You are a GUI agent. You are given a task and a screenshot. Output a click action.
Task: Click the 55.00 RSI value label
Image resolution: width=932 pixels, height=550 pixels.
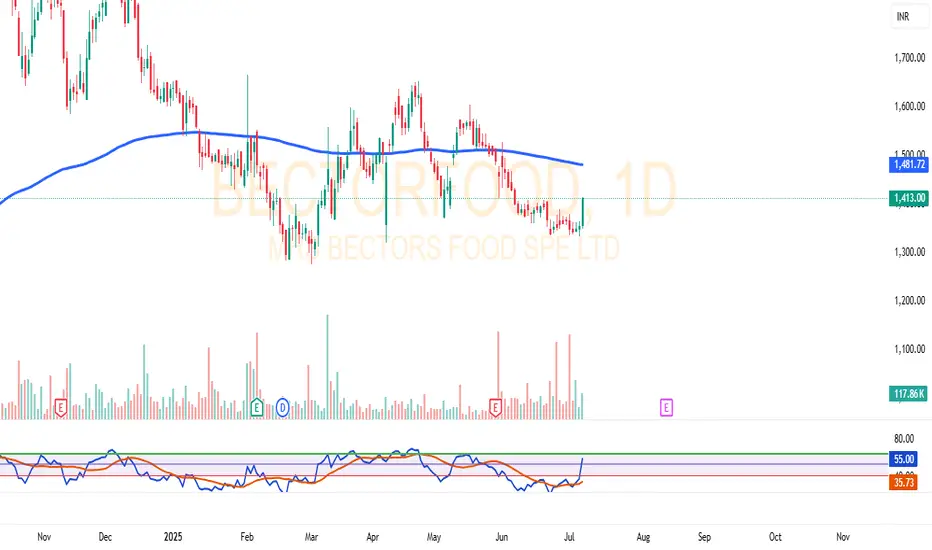click(x=903, y=459)
